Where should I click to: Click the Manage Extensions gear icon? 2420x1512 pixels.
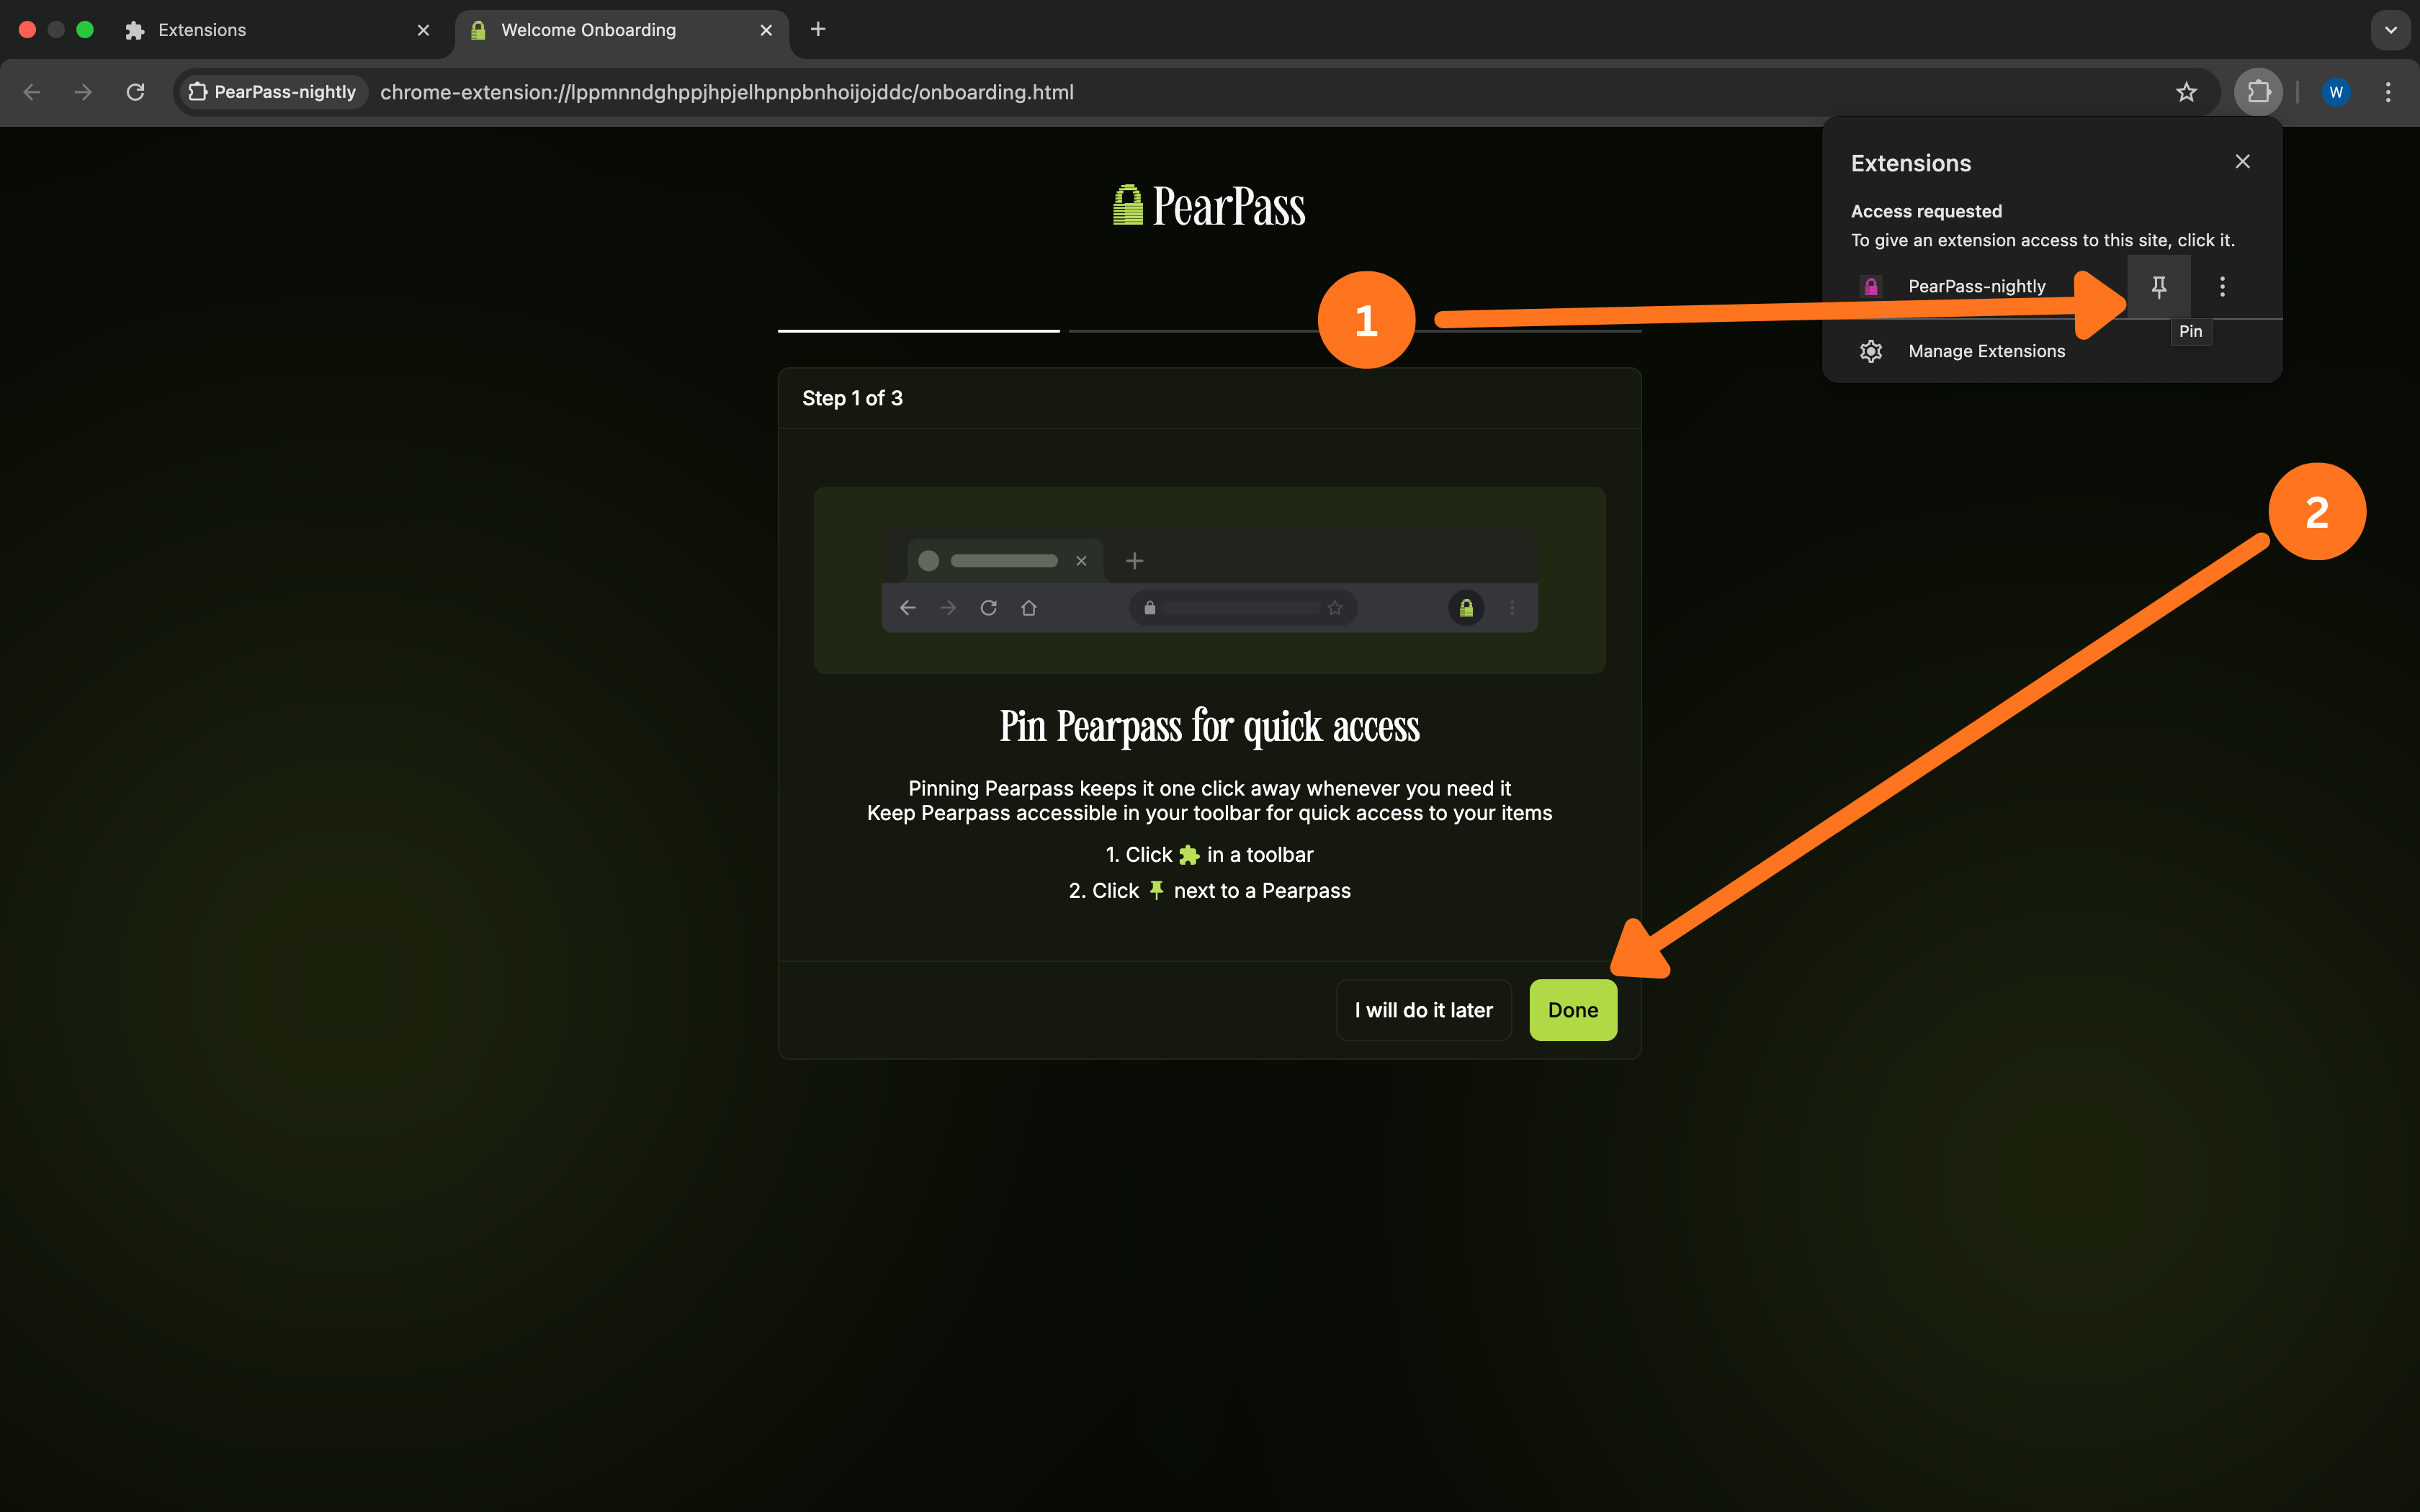click(x=1870, y=351)
